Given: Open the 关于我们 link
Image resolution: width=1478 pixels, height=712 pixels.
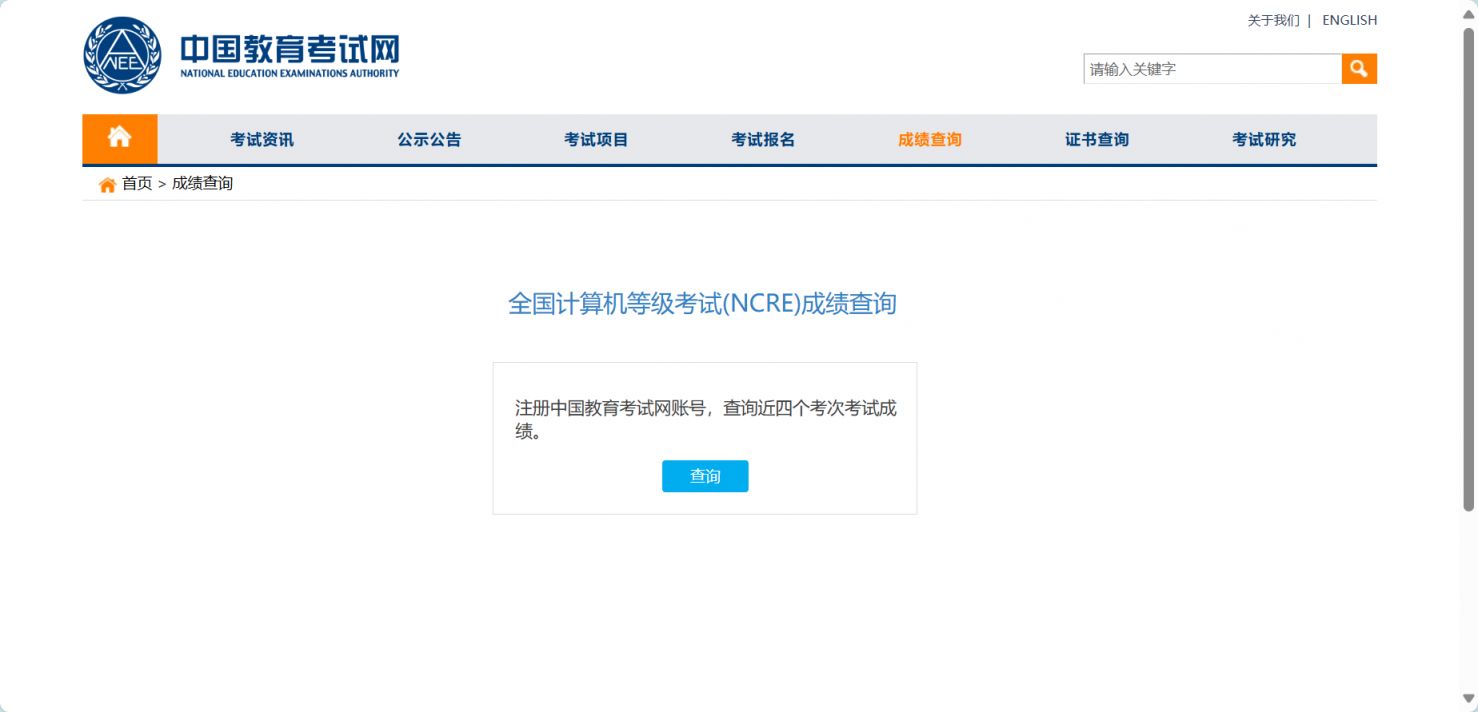Looking at the screenshot, I should coord(1273,20).
